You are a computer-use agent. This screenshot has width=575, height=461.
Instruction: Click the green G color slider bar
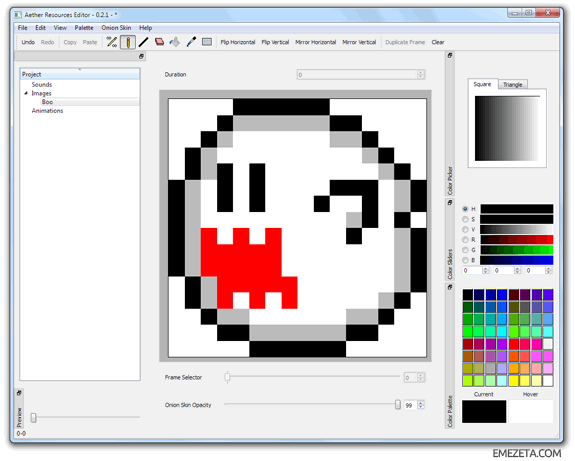coord(517,250)
